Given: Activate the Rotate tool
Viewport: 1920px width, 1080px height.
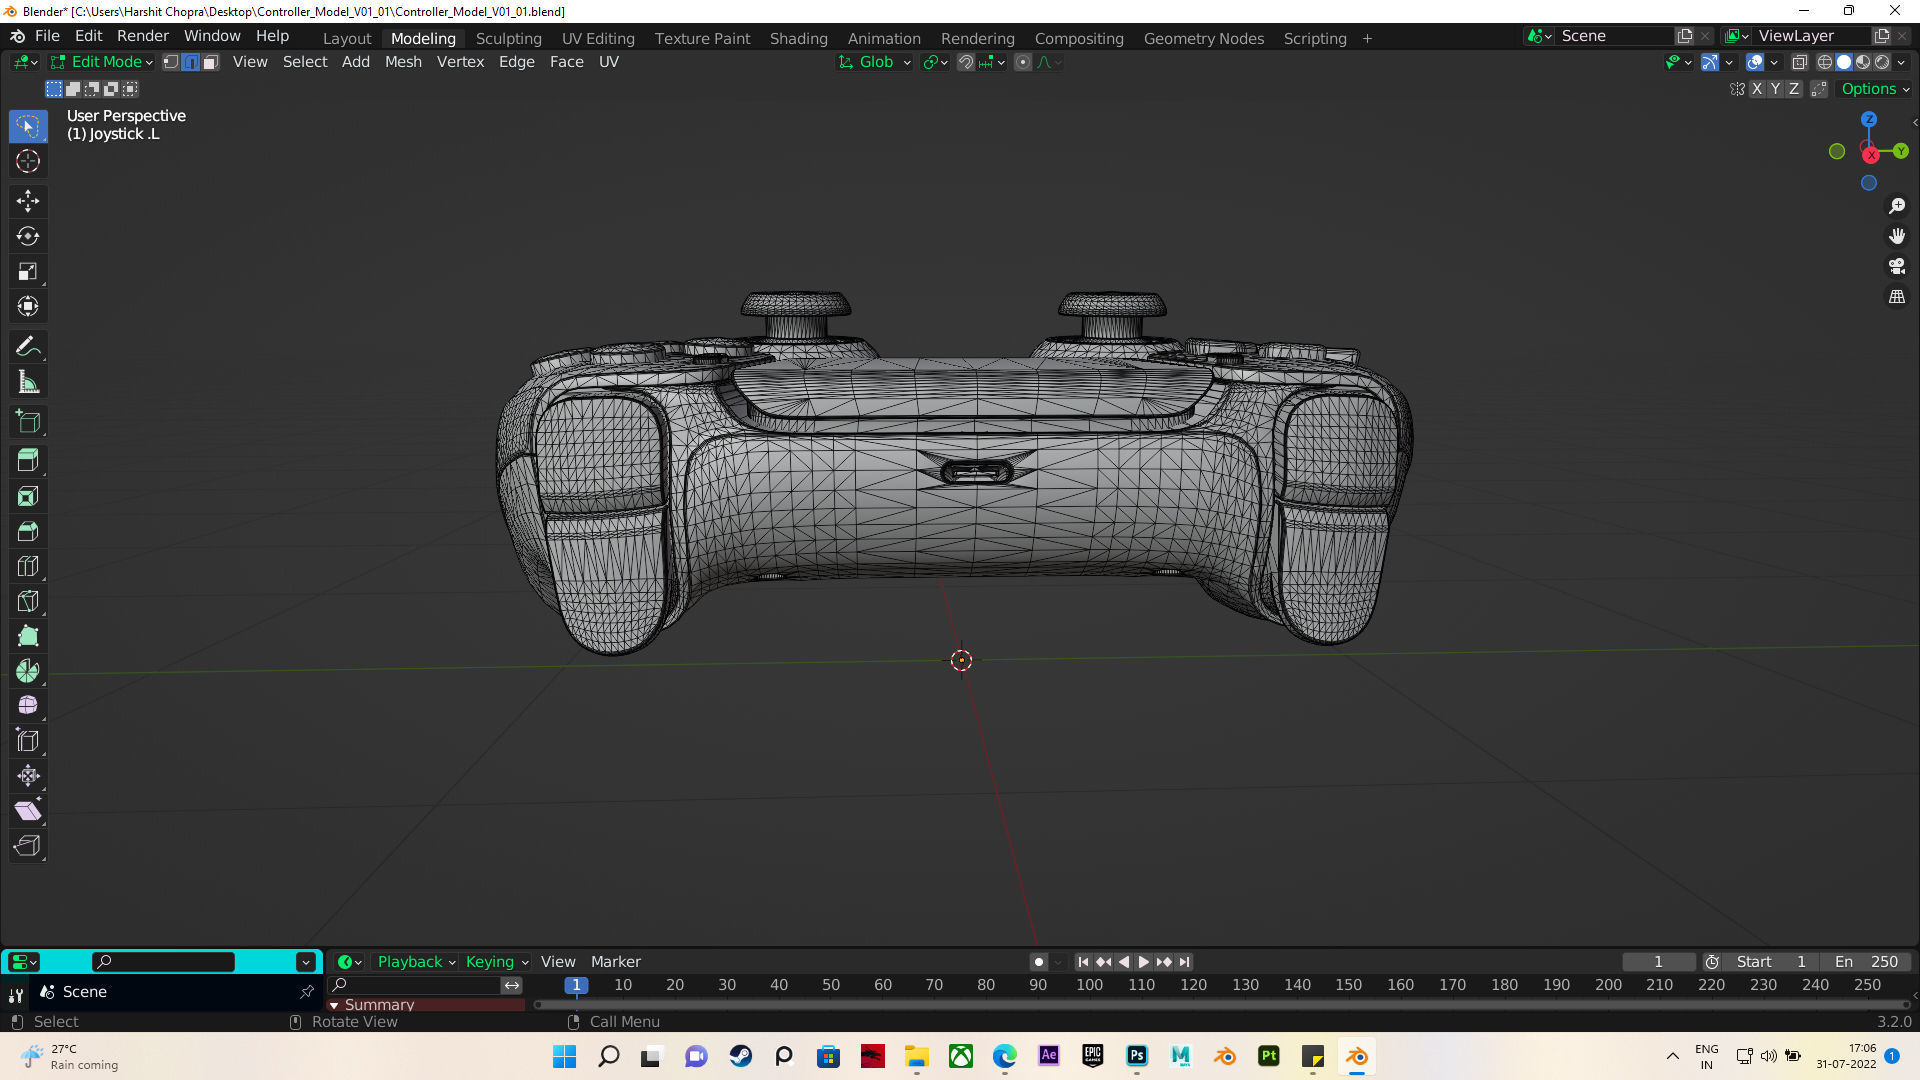Looking at the screenshot, I should point(28,236).
